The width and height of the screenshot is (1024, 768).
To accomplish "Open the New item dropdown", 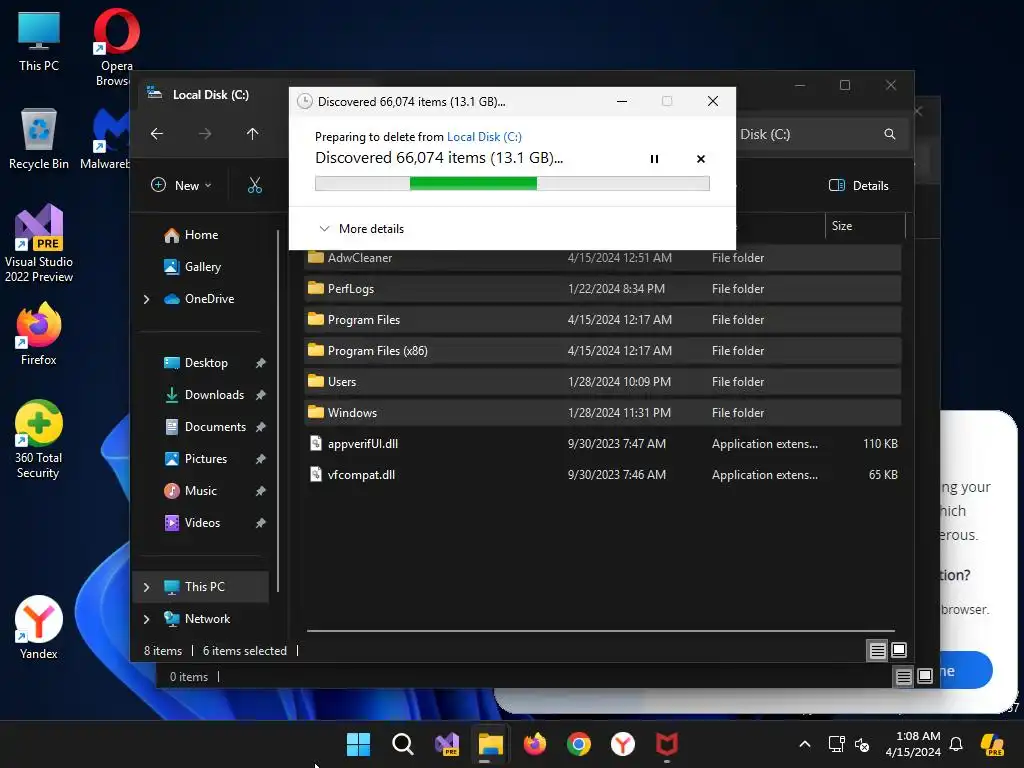I will 181,185.
